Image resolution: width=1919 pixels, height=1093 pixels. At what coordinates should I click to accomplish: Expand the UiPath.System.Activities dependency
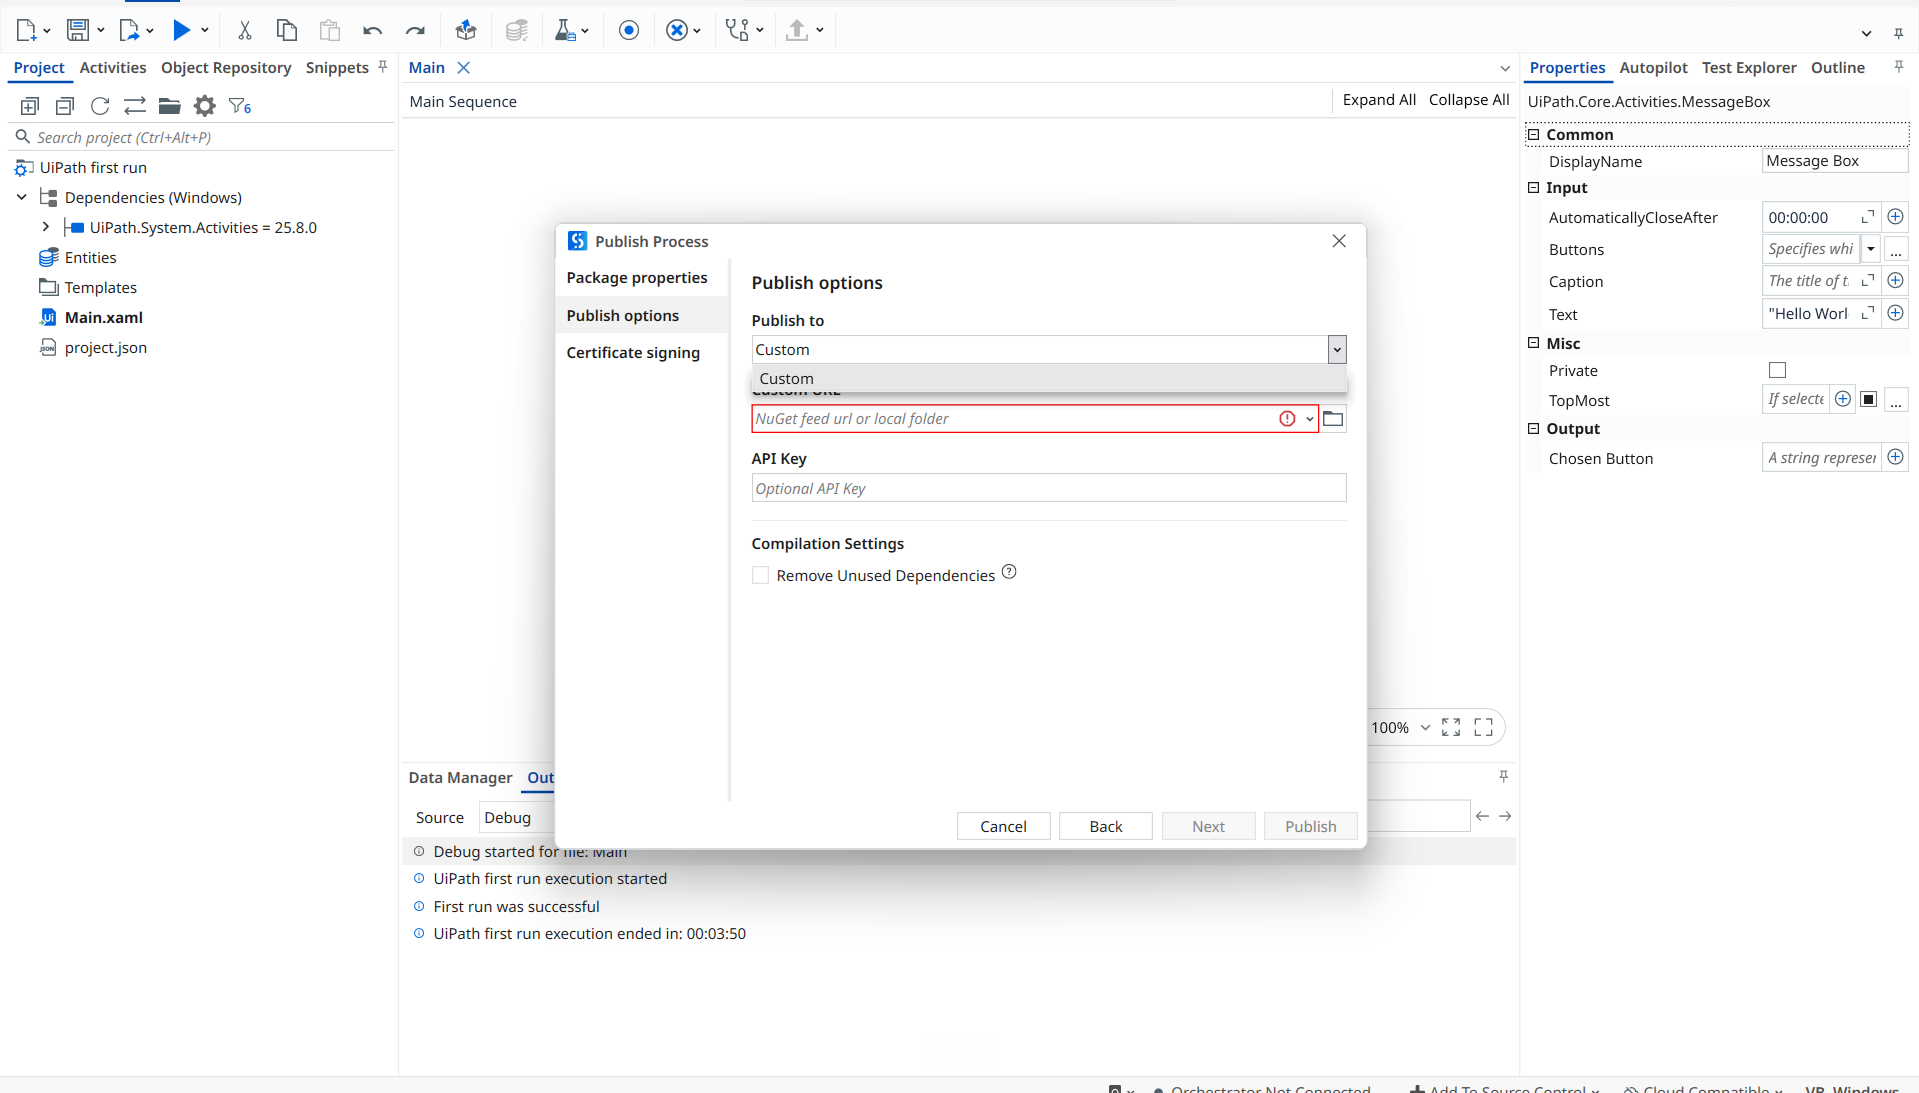click(45, 227)
